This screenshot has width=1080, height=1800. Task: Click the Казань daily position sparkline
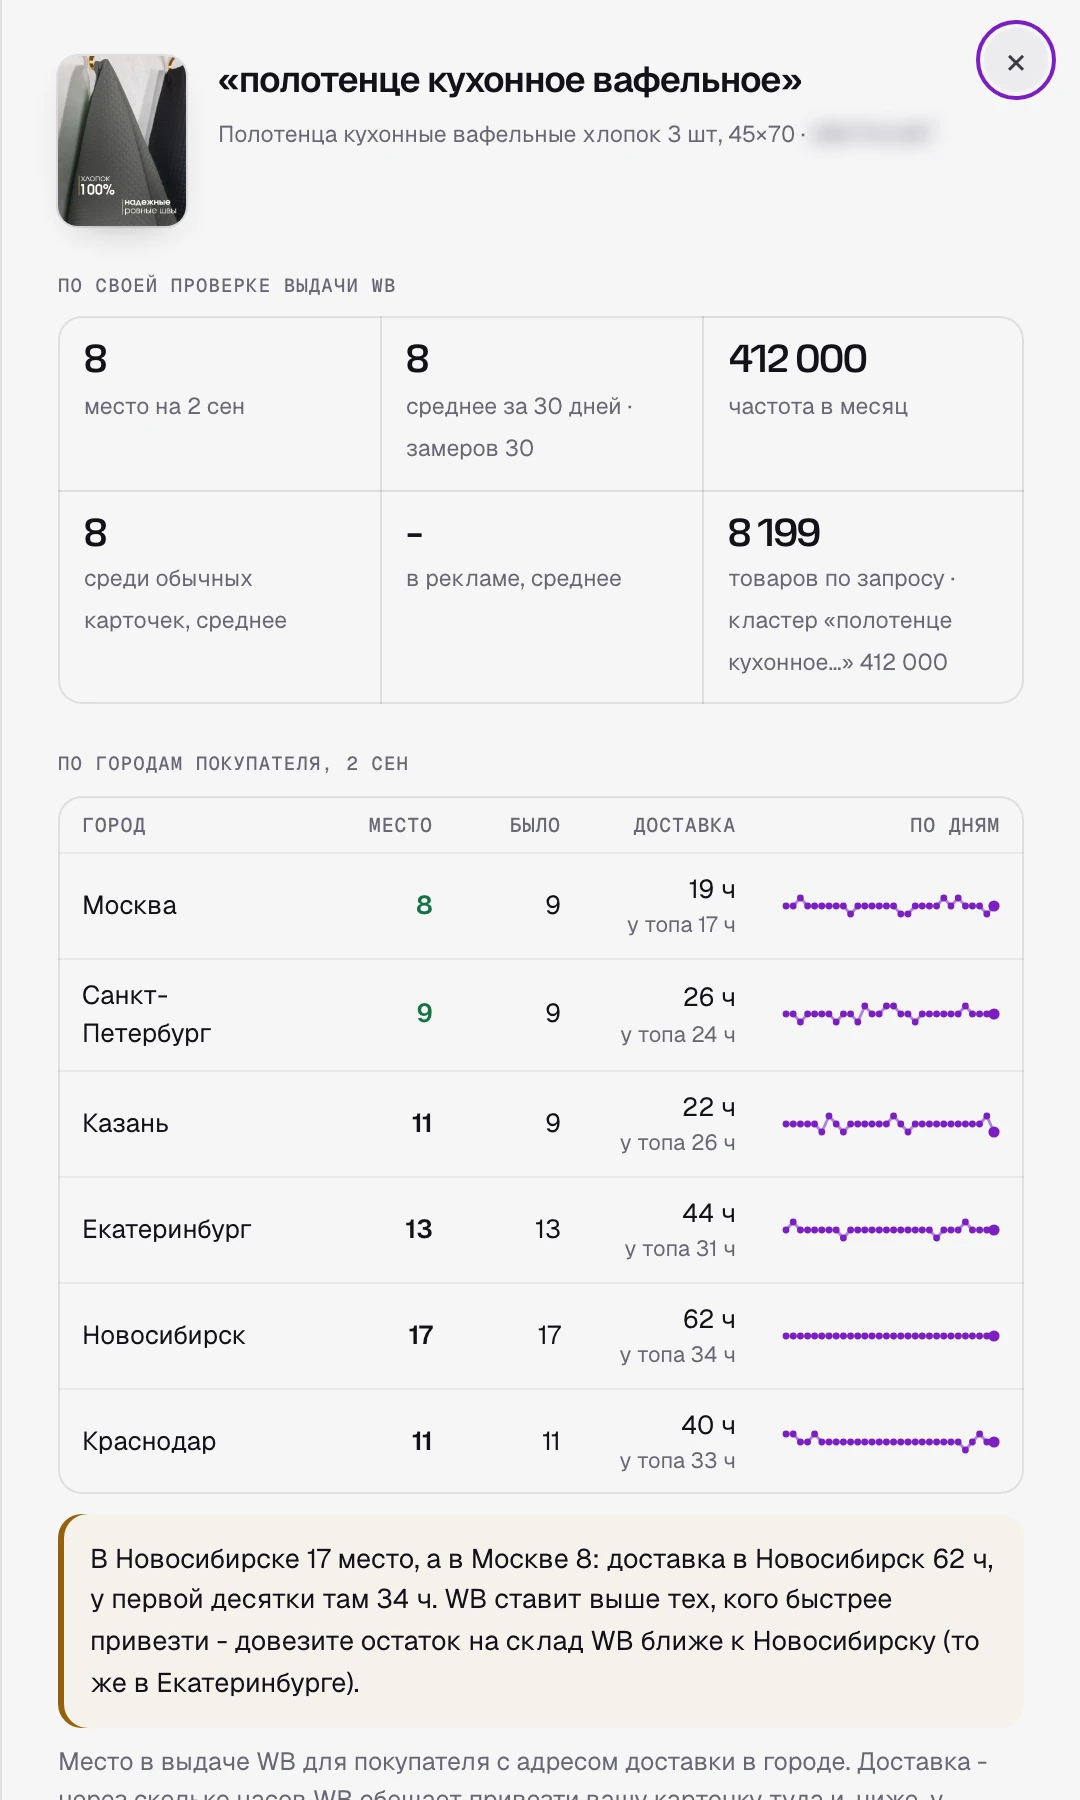click(x=890, y=1124)
